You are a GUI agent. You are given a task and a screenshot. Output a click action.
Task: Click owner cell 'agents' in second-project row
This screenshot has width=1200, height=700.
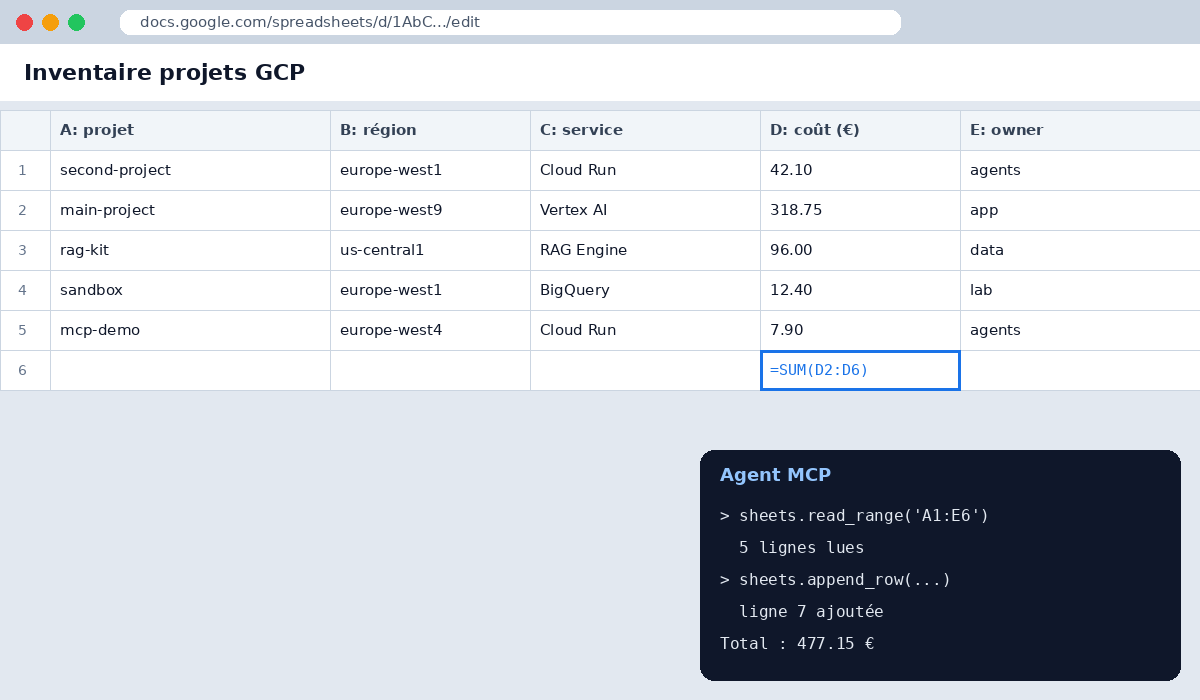pyautogui.click(x=1080, y=170)
